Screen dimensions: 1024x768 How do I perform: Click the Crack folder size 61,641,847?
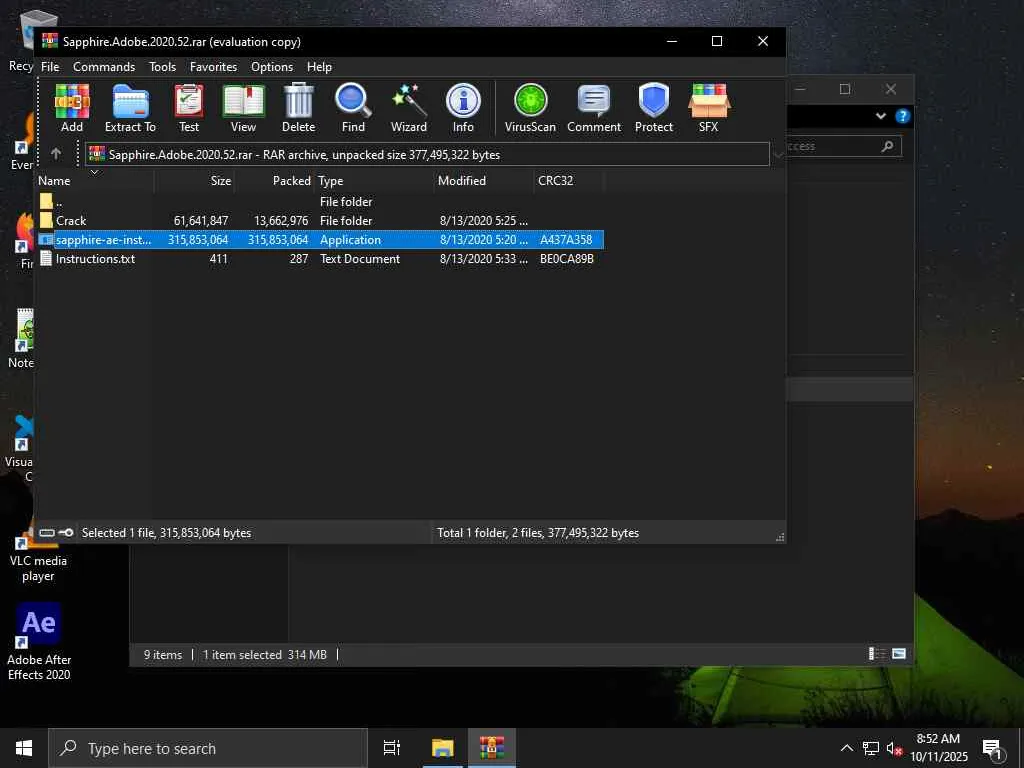pyautogui.click(x=201, y=221)
